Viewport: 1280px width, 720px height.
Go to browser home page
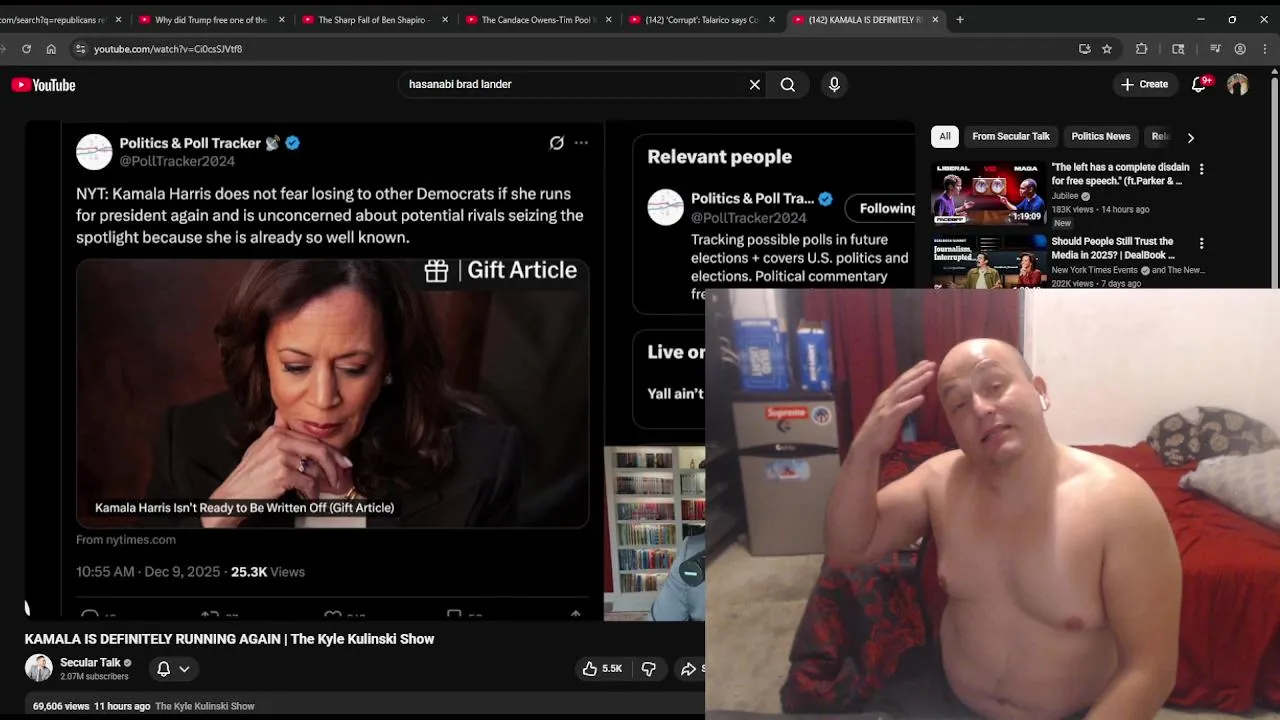(51, 49)
